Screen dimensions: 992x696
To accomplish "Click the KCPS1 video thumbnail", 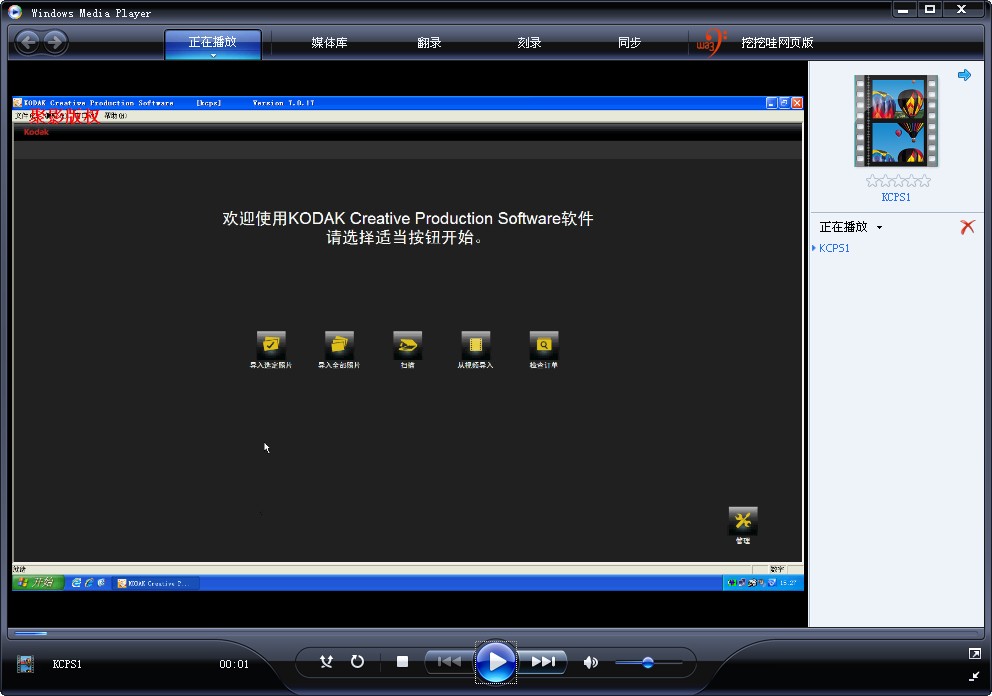I will pos(896,121).
